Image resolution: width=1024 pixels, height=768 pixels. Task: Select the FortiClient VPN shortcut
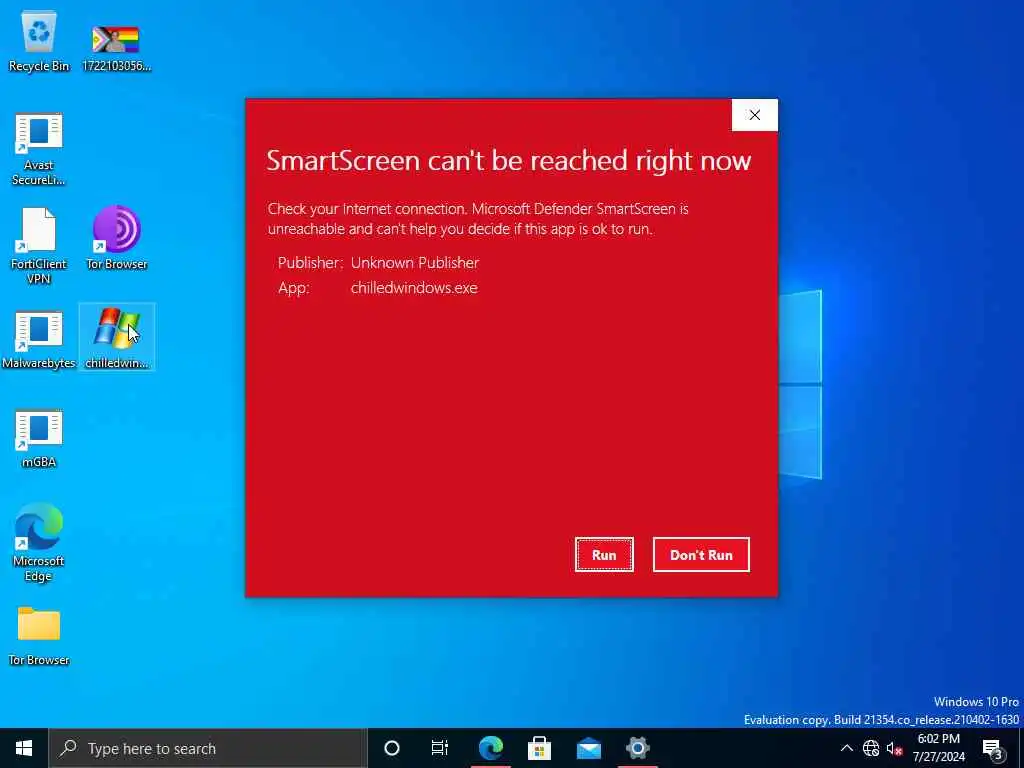coord(39,246)
